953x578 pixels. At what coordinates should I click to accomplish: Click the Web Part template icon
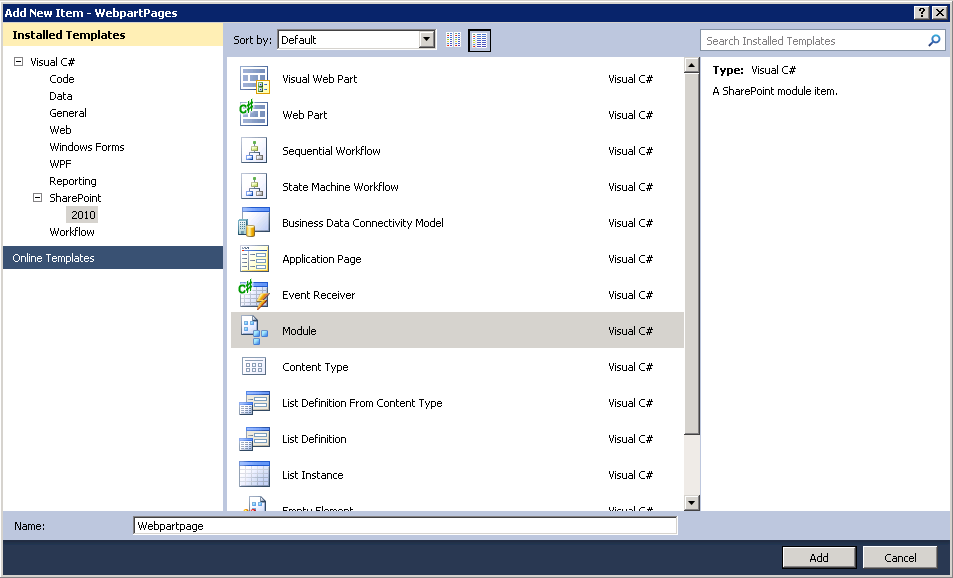(x=253, y=114)
